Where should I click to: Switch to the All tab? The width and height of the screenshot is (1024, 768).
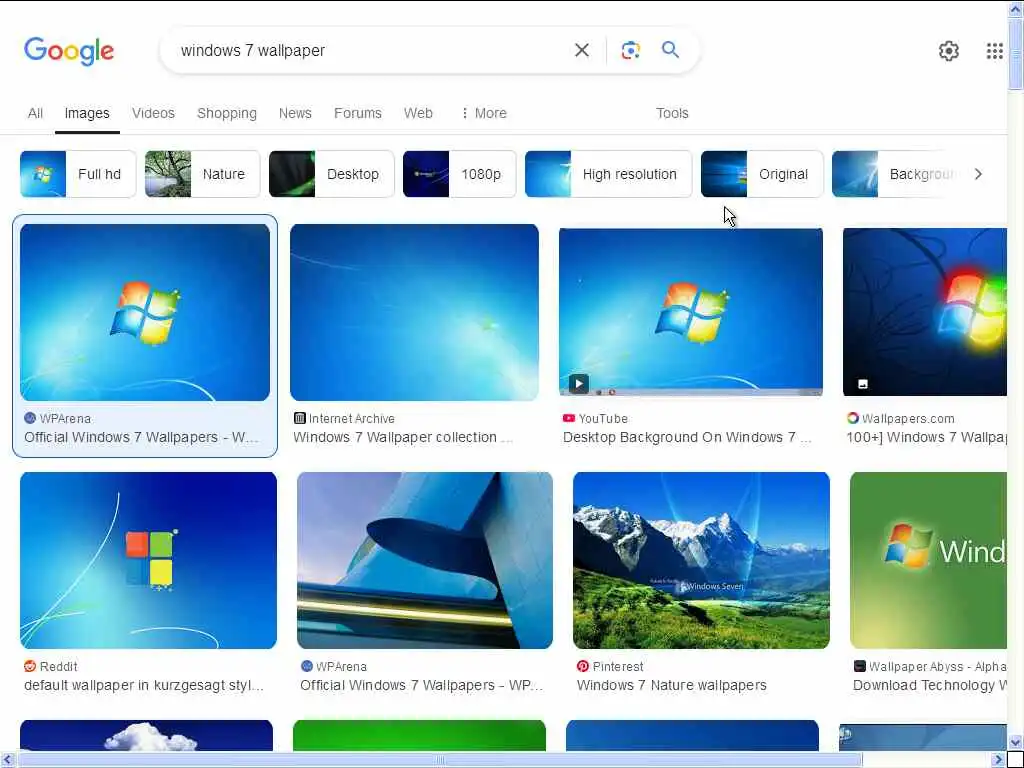(x=35, y=113)
